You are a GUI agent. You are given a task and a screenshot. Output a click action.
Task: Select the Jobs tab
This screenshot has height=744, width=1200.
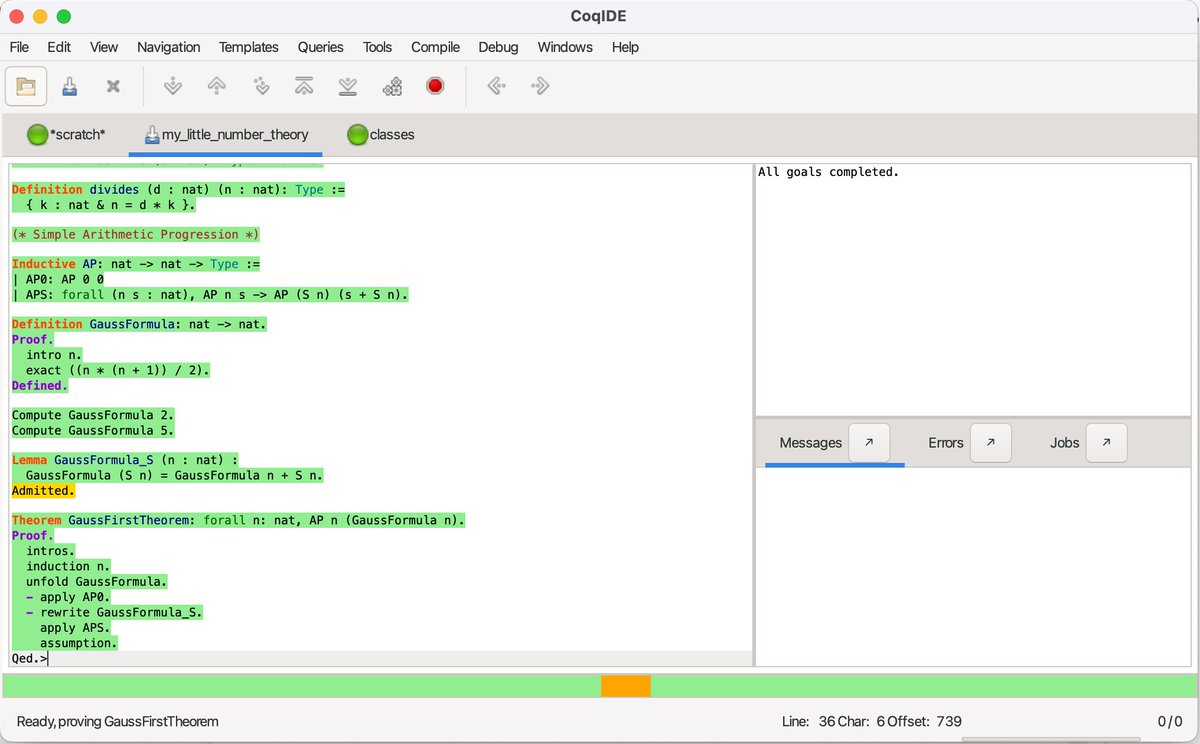tap(1065, 443)
